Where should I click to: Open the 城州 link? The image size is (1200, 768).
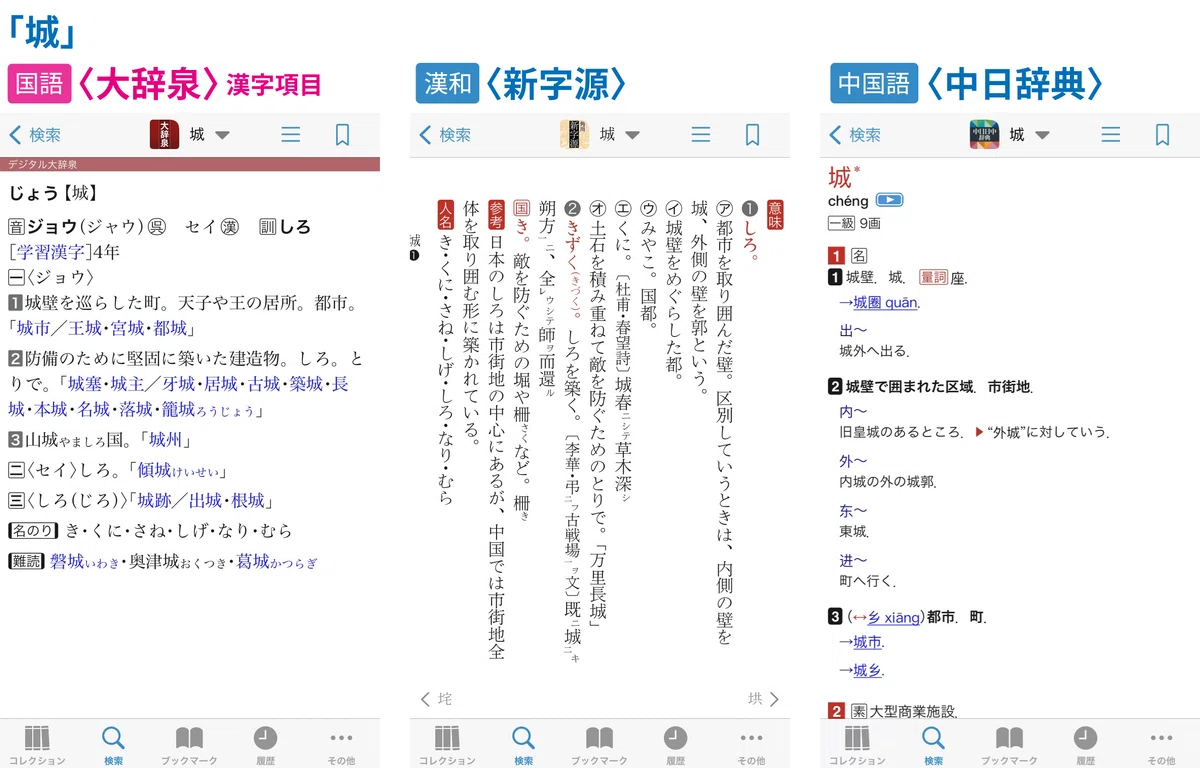click(x=166, y=440)
